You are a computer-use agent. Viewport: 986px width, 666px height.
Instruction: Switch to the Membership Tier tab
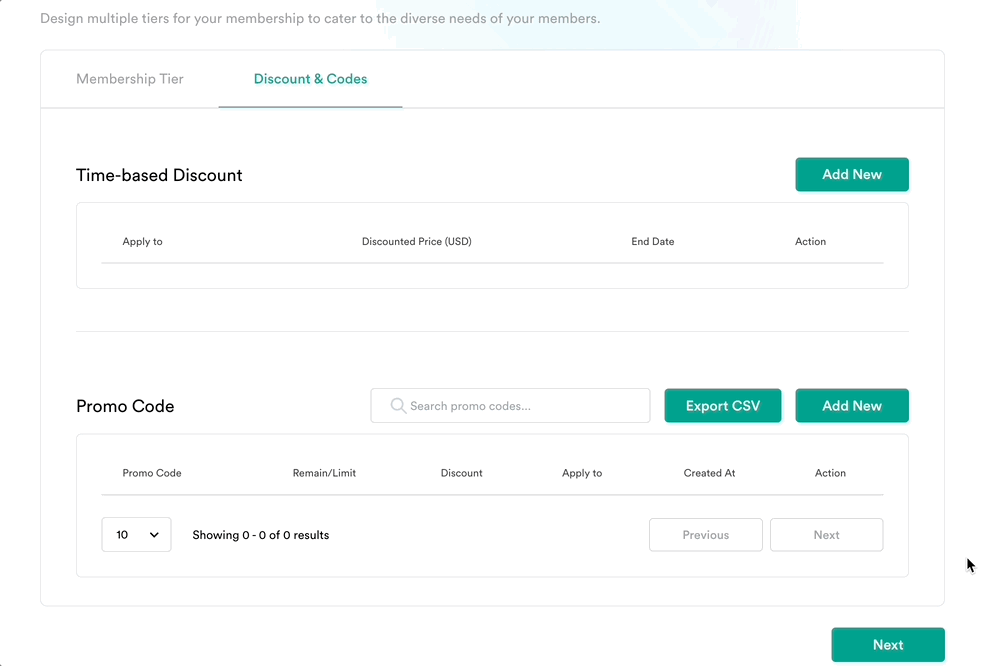pyautogui.click(x=130, y=79)
